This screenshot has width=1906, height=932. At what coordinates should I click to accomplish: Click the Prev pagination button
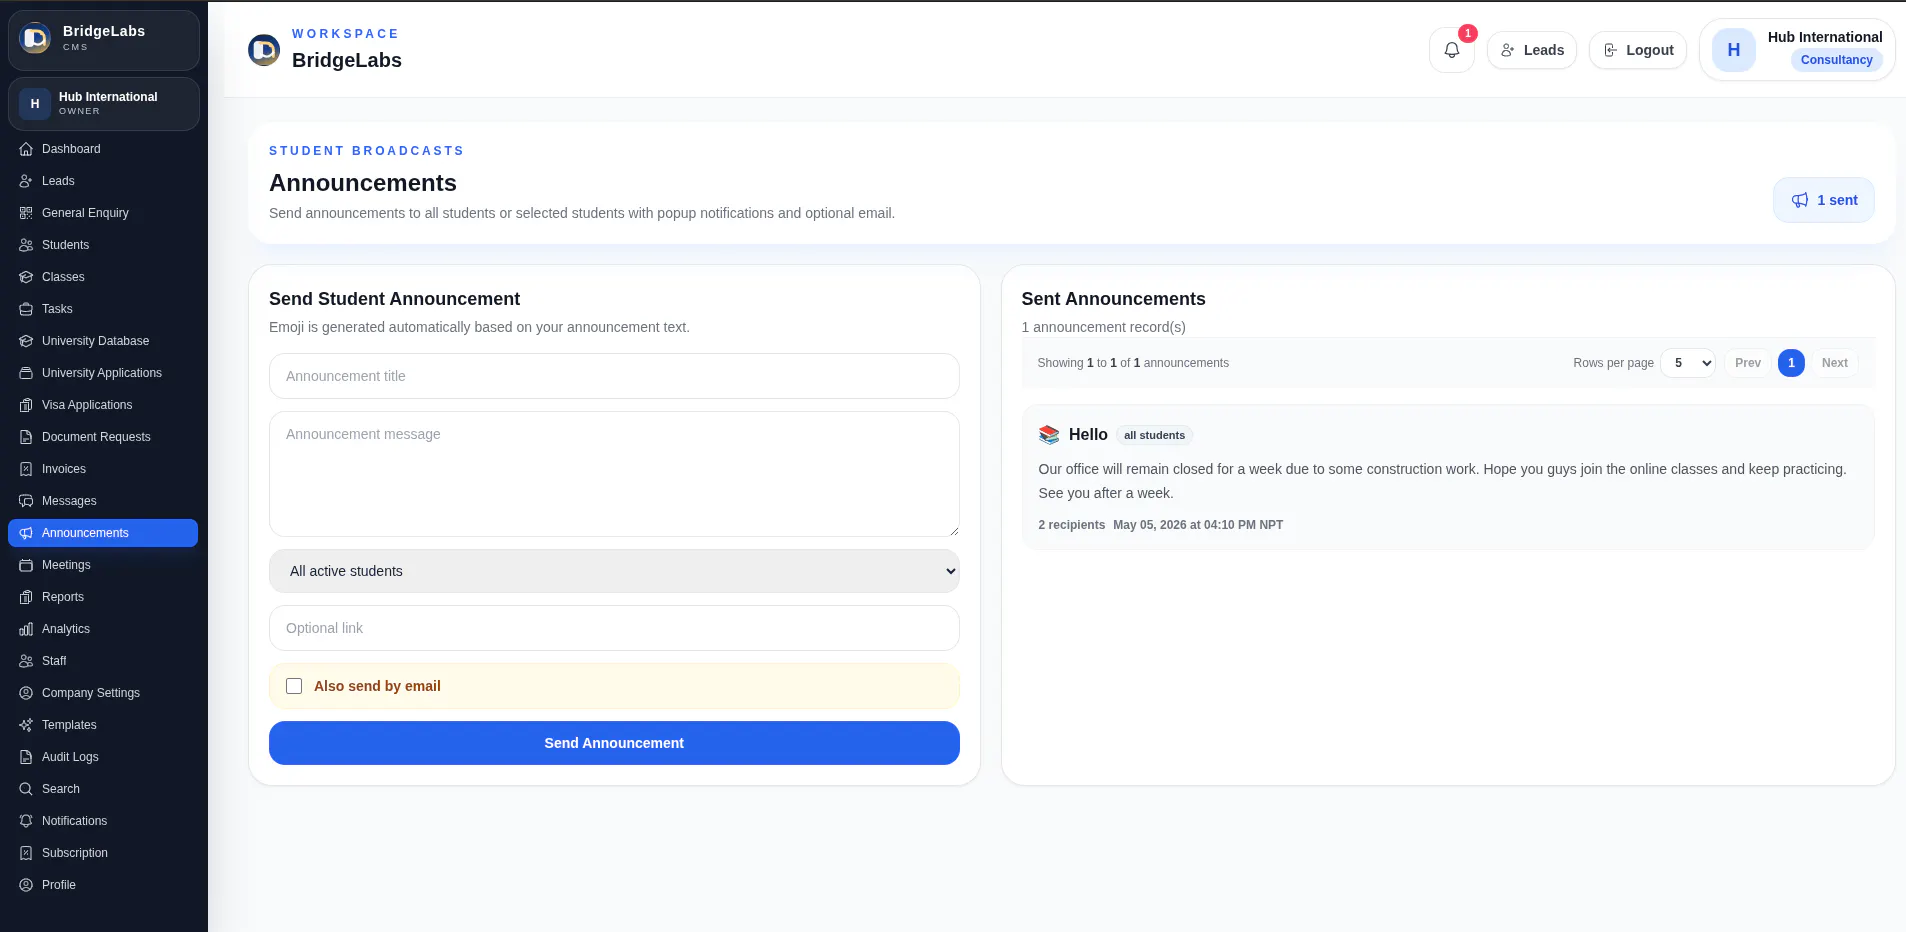[x=1748, y=363]
